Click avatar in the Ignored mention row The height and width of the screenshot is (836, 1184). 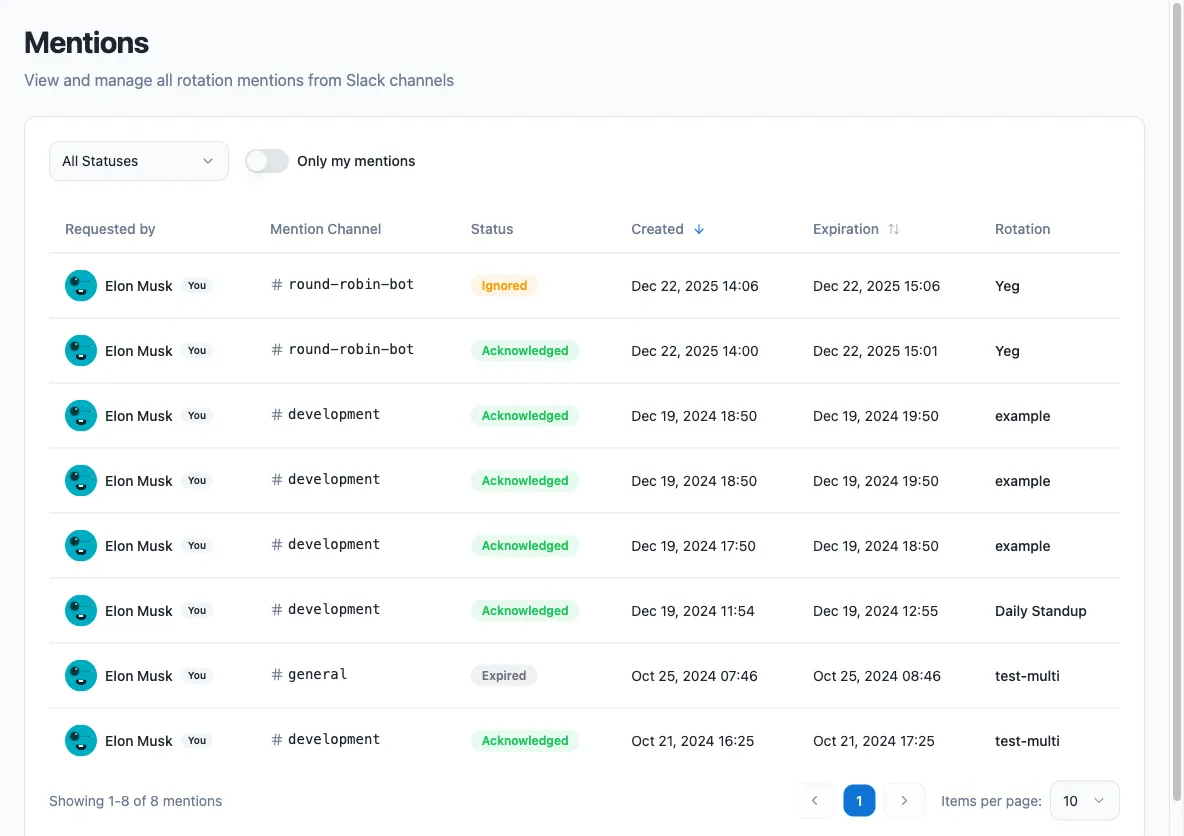click(81, 285)
